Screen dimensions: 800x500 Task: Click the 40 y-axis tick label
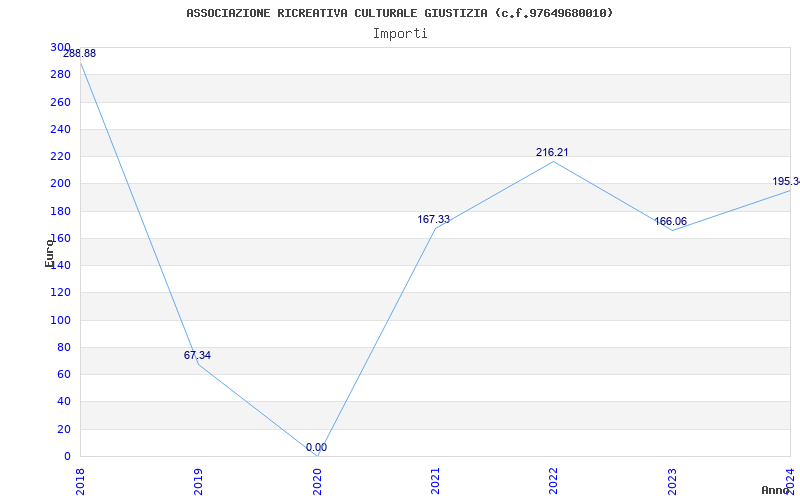[63, 402]
